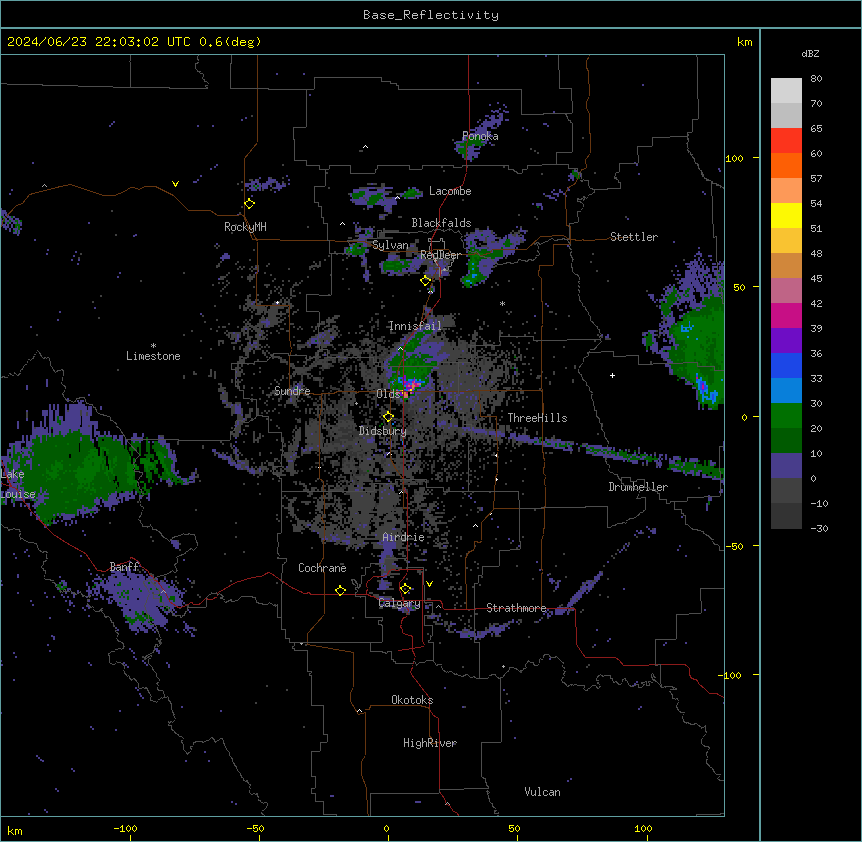Click the white asterisk above Limestone
Screen dimensions: 862x842
pyautogui.click(x=153, y=346)
